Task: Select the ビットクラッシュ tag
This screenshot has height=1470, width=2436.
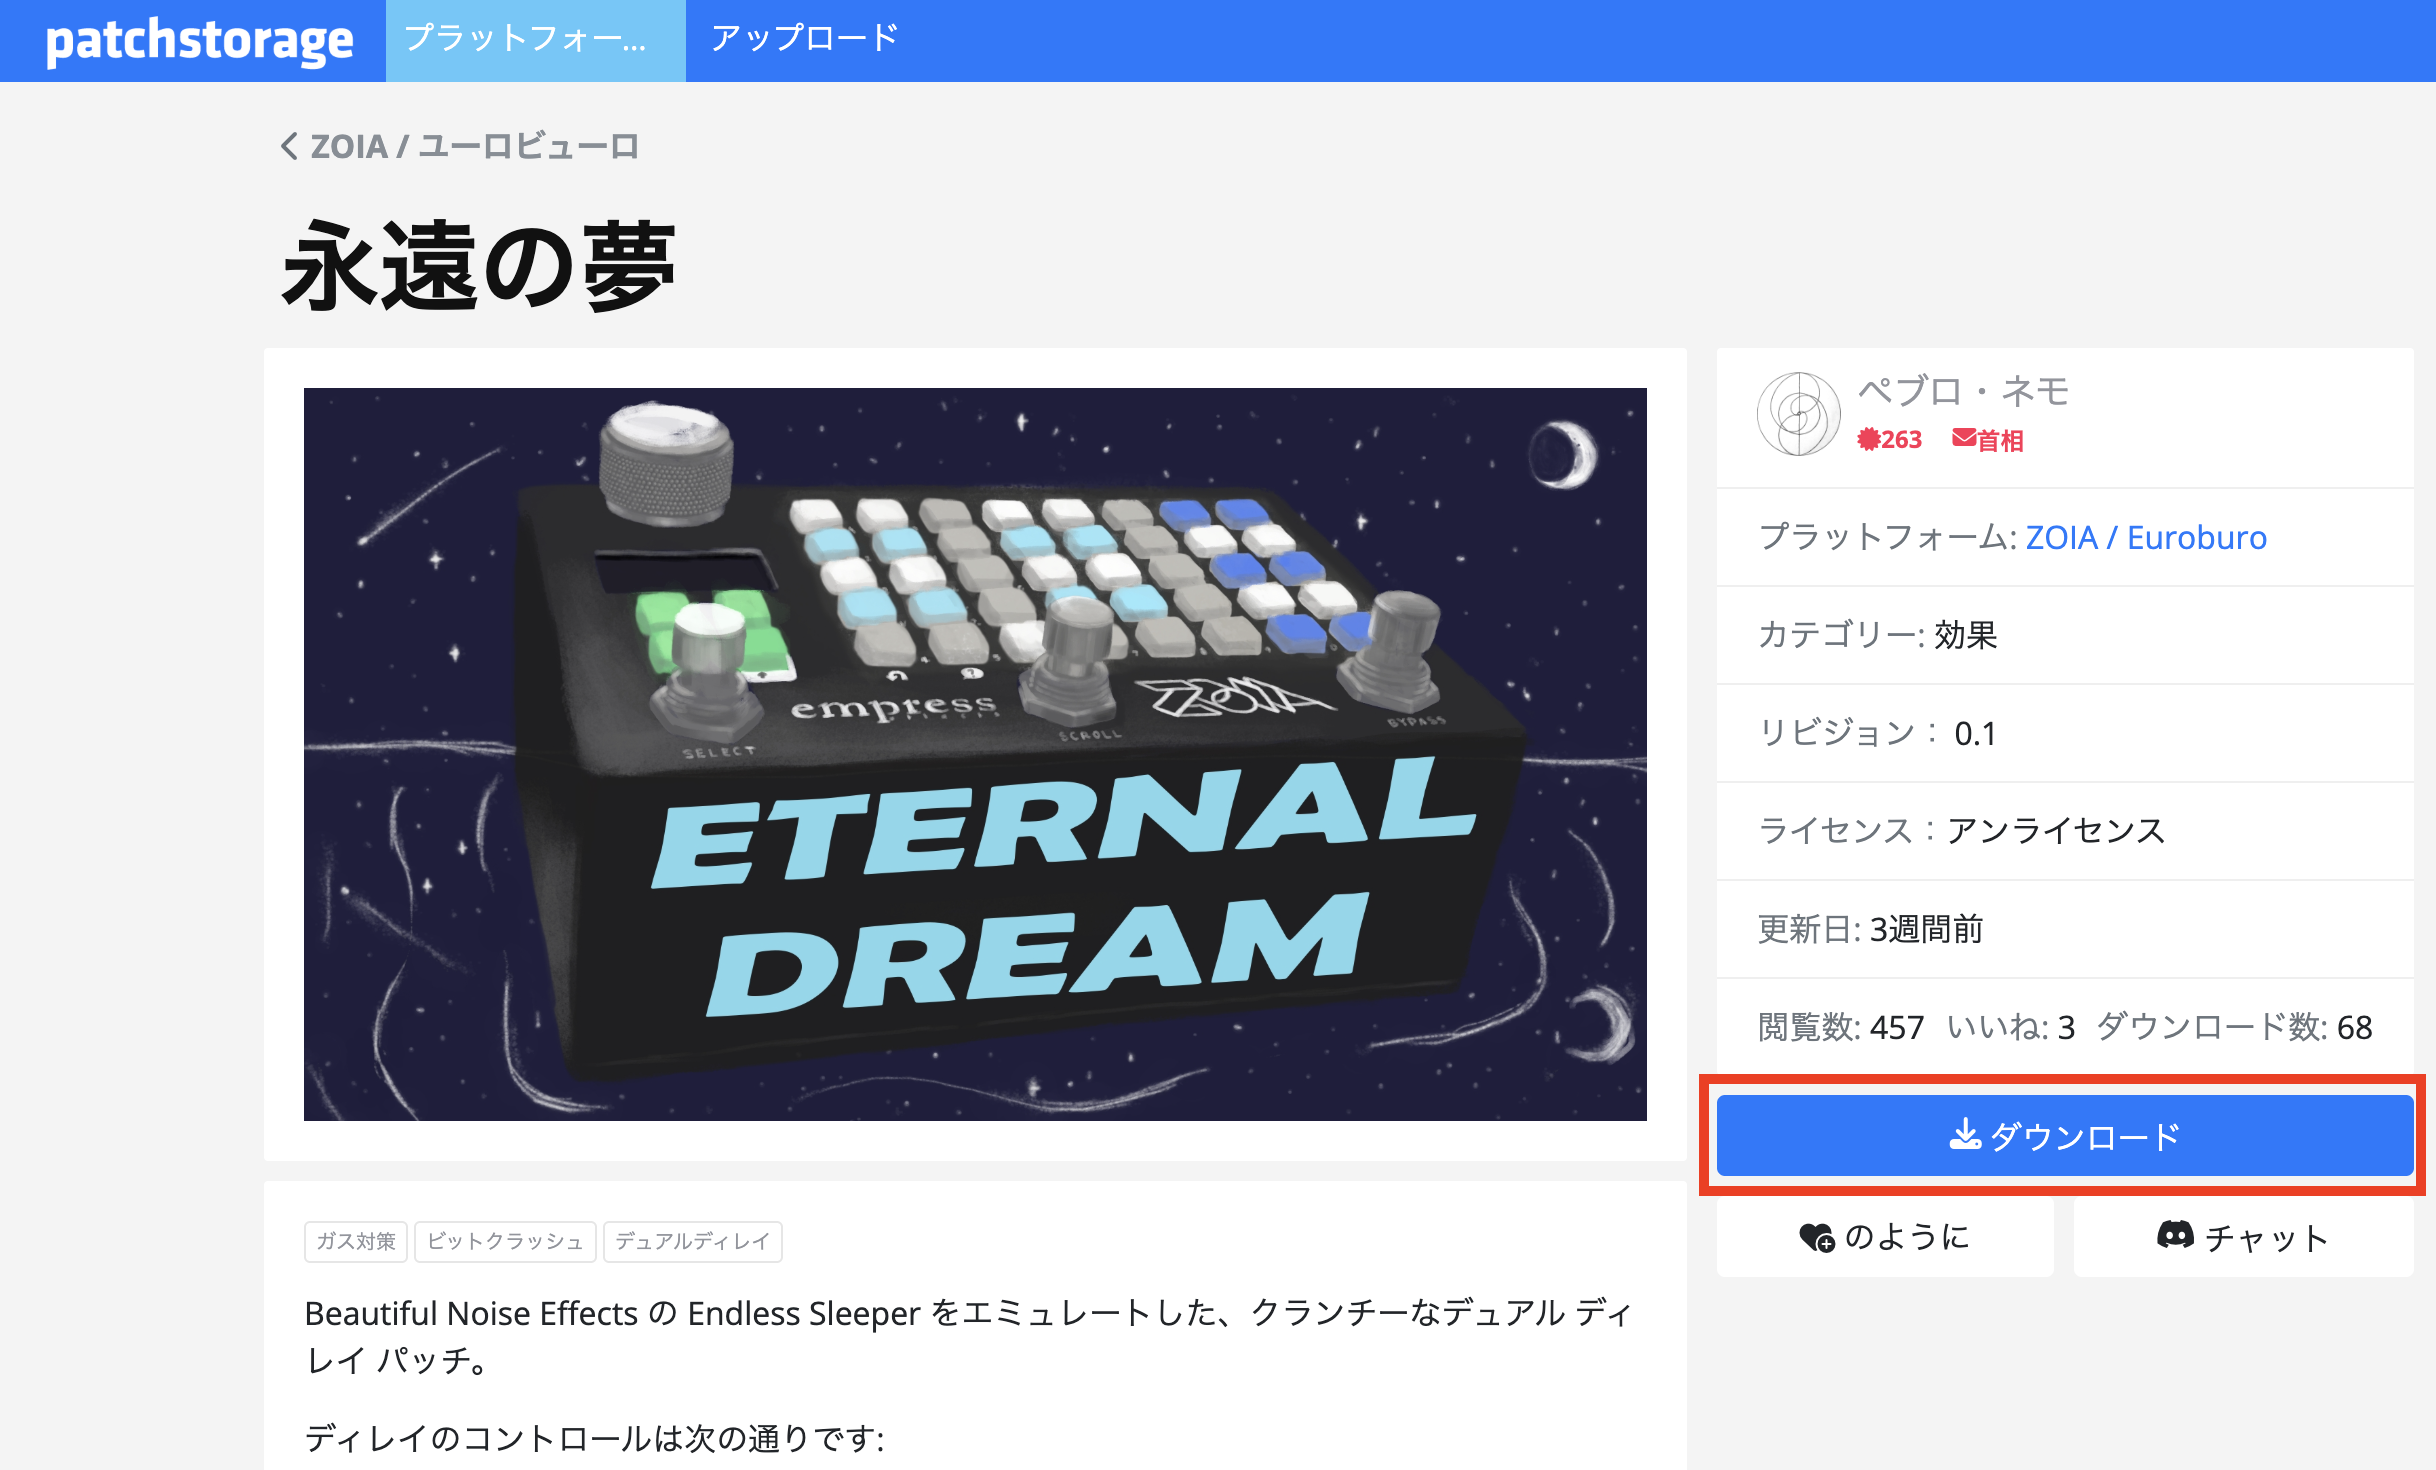Action: point(505,1242)
